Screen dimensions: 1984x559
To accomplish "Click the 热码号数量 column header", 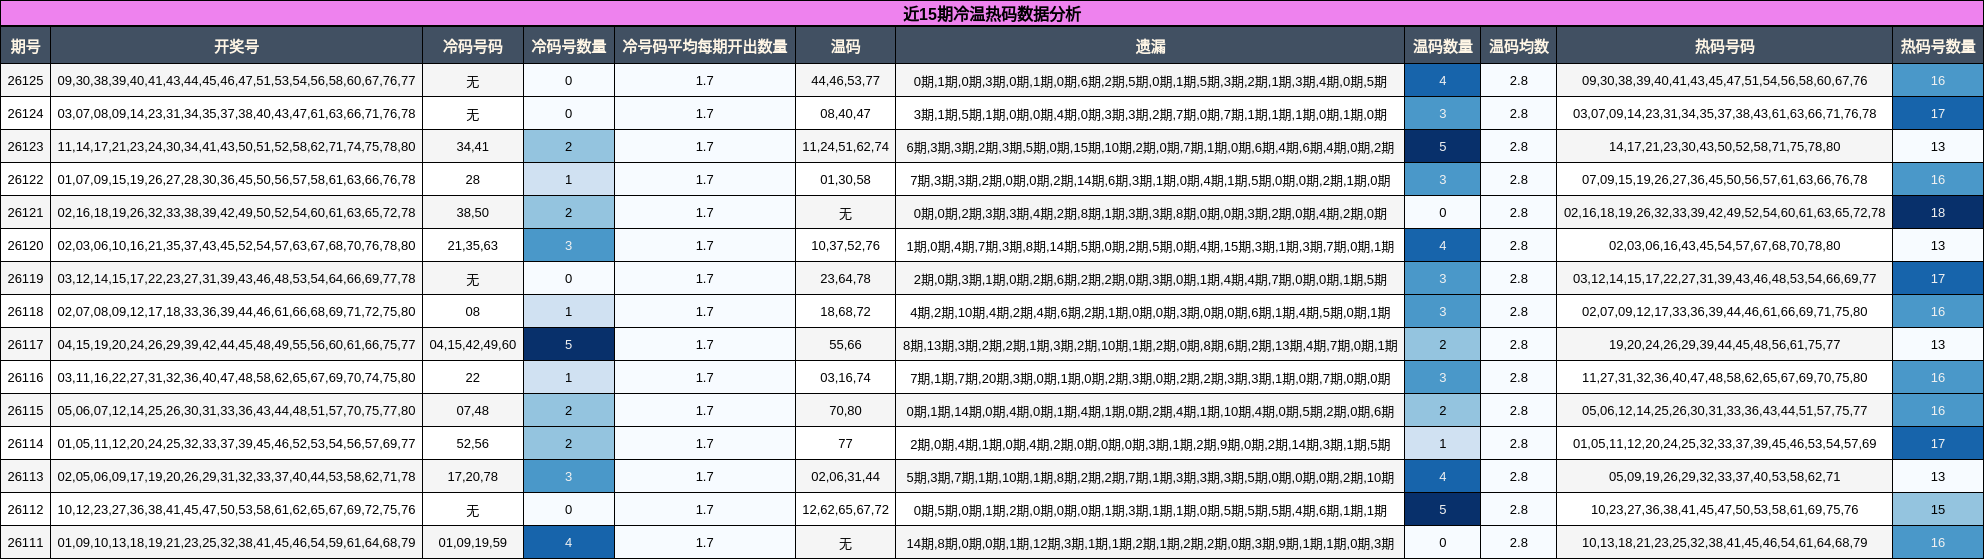I will click(1938, 46).
